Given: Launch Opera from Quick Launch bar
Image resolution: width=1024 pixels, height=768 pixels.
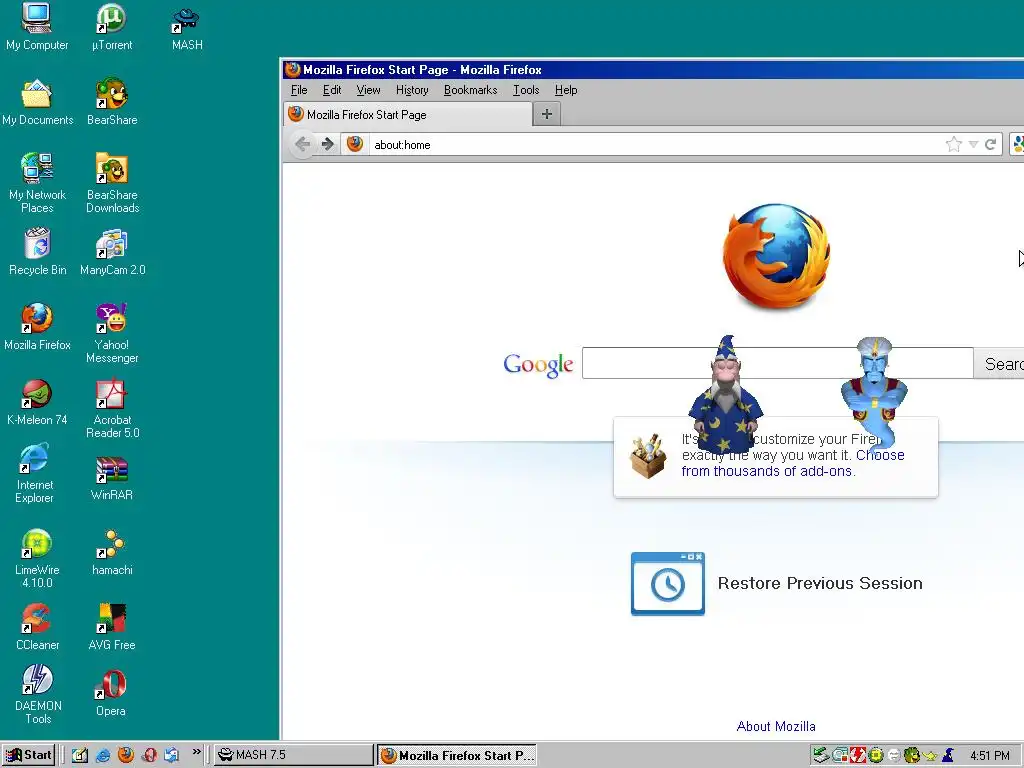Looking at the screenshot, I should [x=149, y=755].
